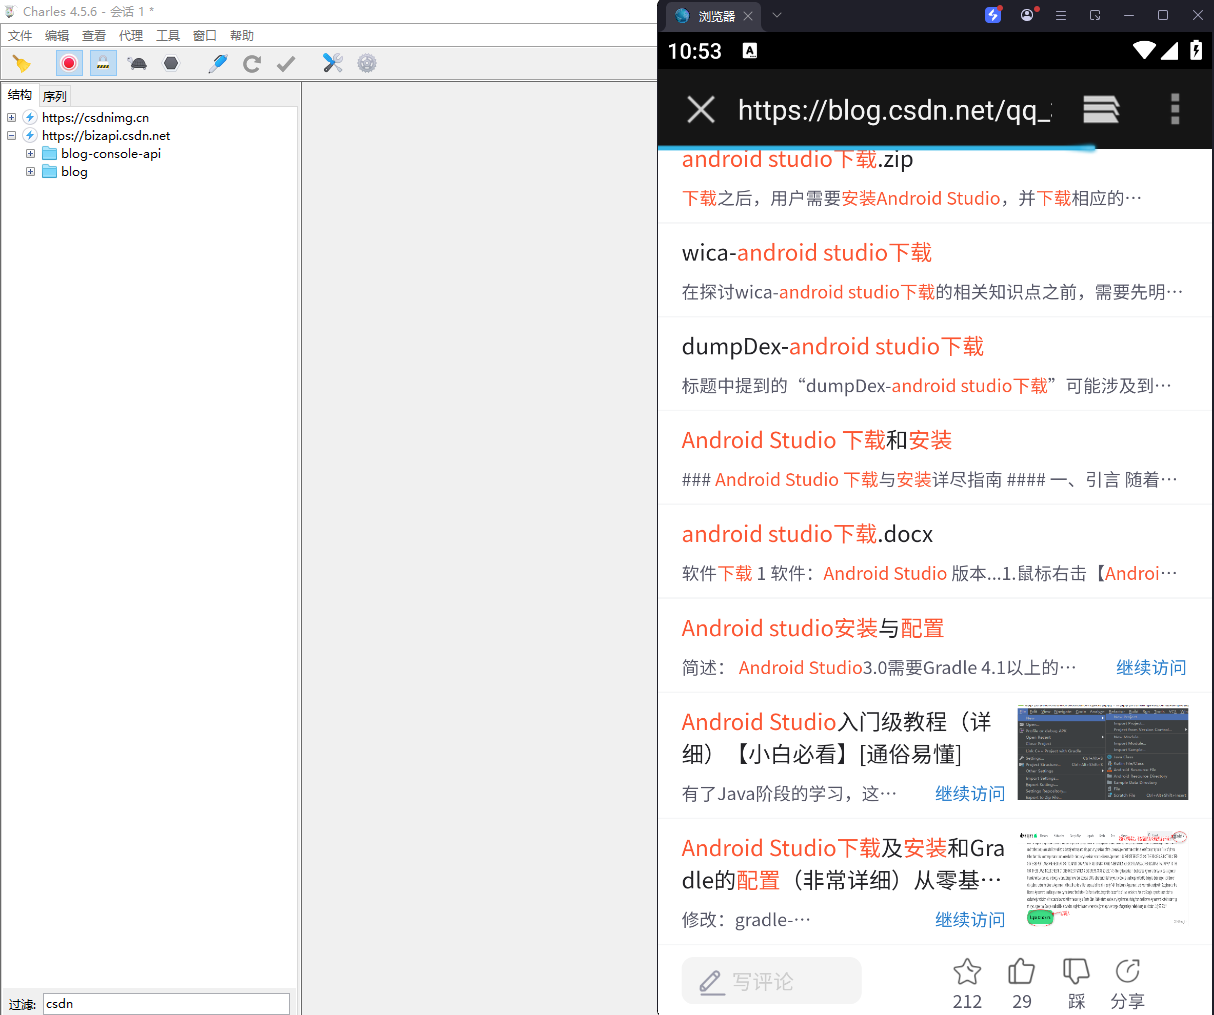Viewport: 1214px width, 1015px height.
Task: Open android studio下载.zip result
Action: tap(797, 159)
